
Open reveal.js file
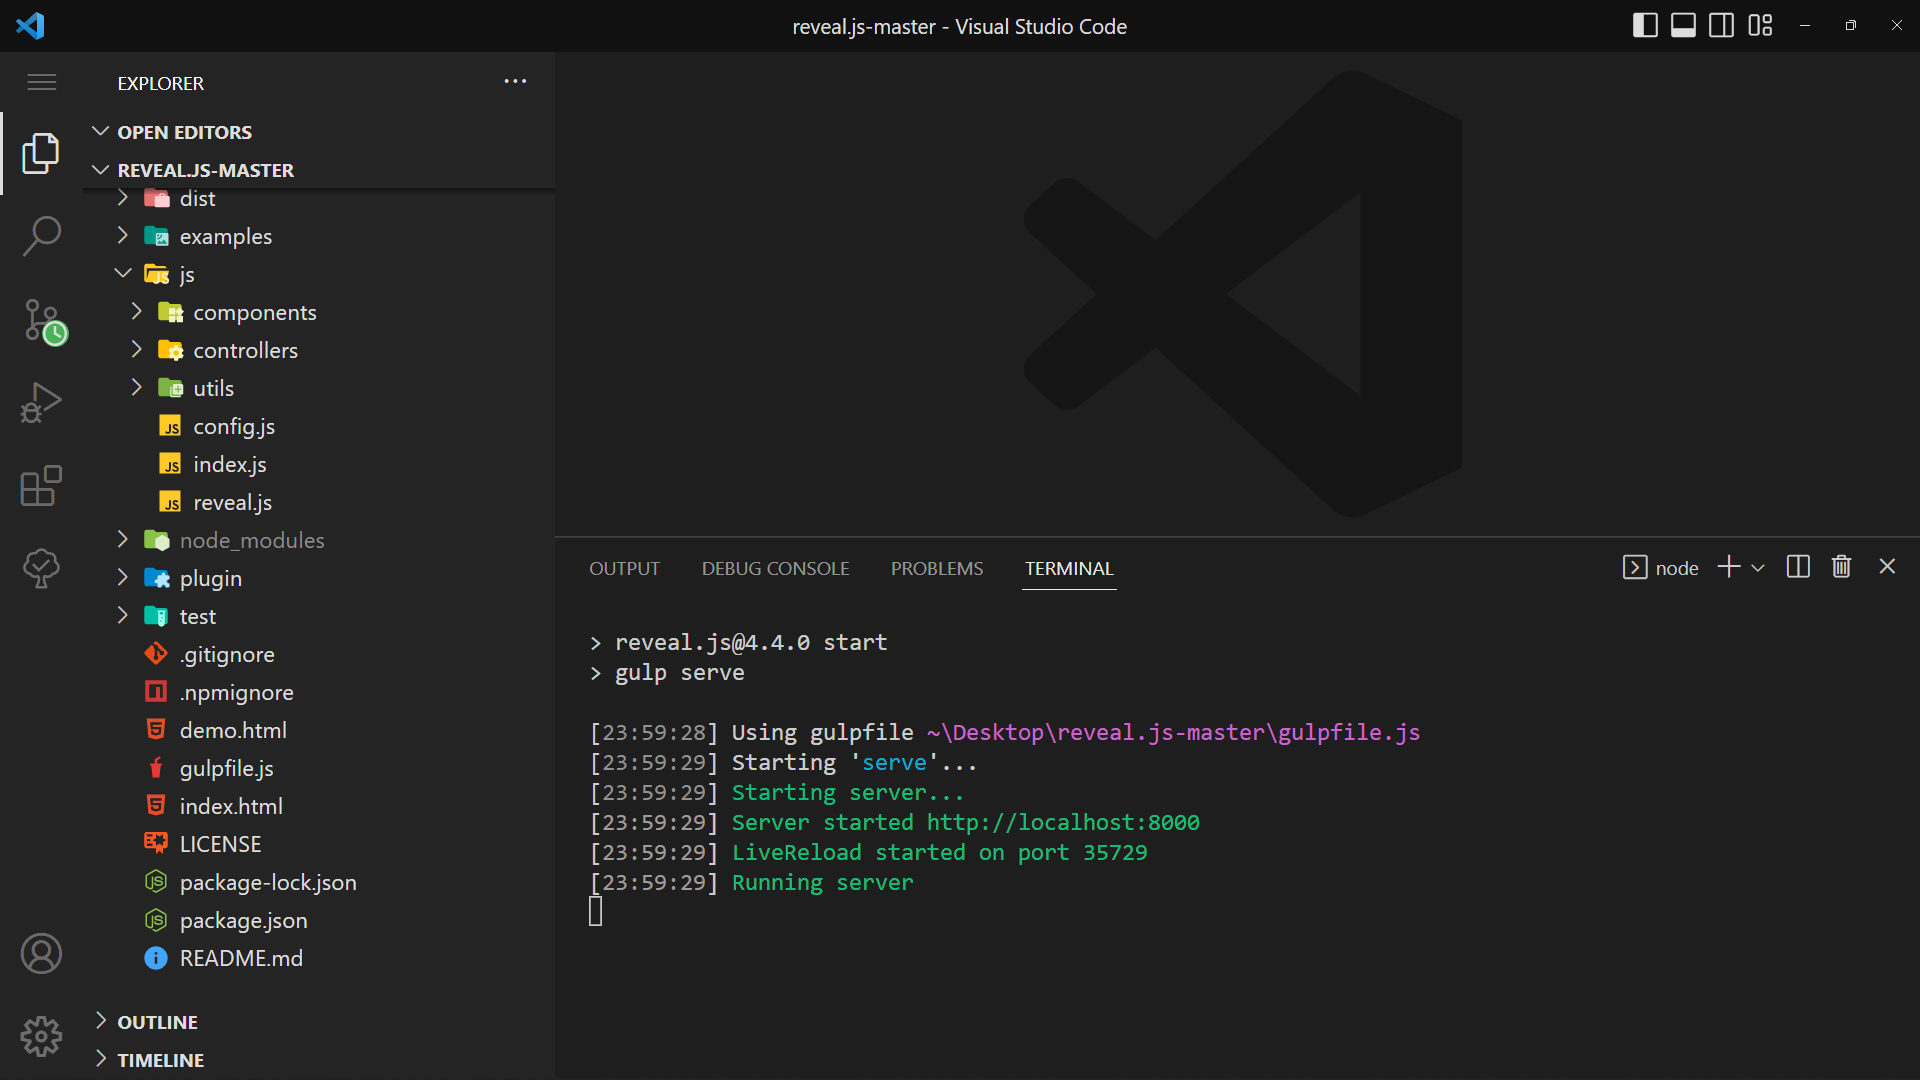point(318,502)
